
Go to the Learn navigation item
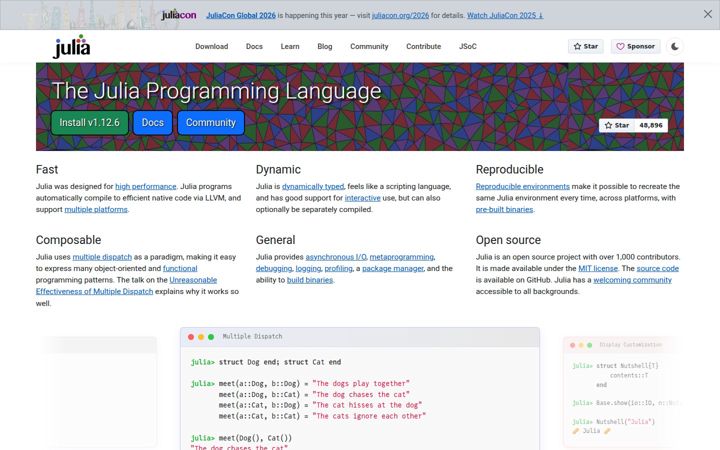(x=290, y=46)
